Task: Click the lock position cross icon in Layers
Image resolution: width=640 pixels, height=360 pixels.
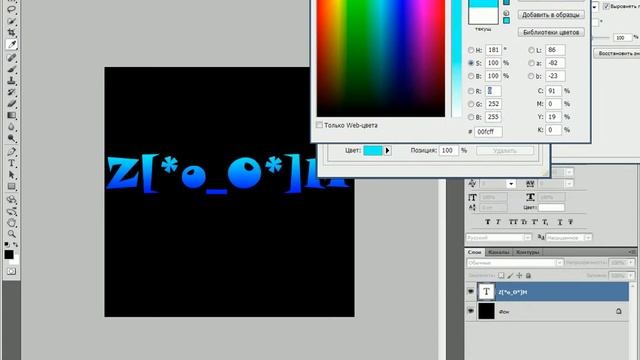Action: point(519,276)
